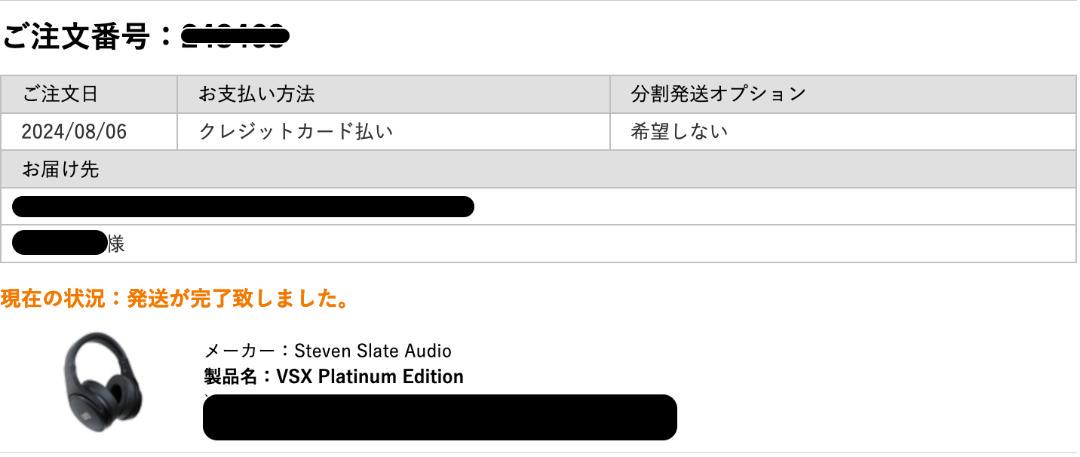Select the 2024/08/06 order date cell
Image resolution: width=1080 pixels, height=457 pixels.
(x=89, y=132)
